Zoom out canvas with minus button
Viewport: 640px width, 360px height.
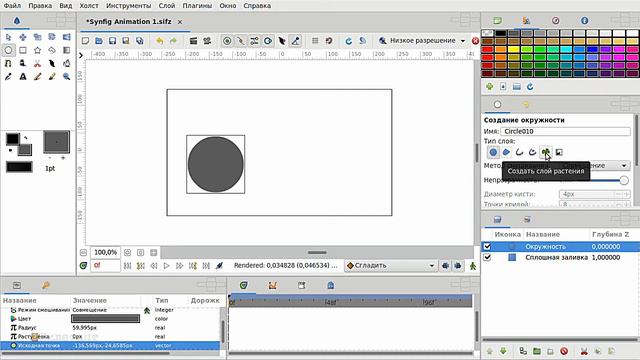[x=83, y=253]
